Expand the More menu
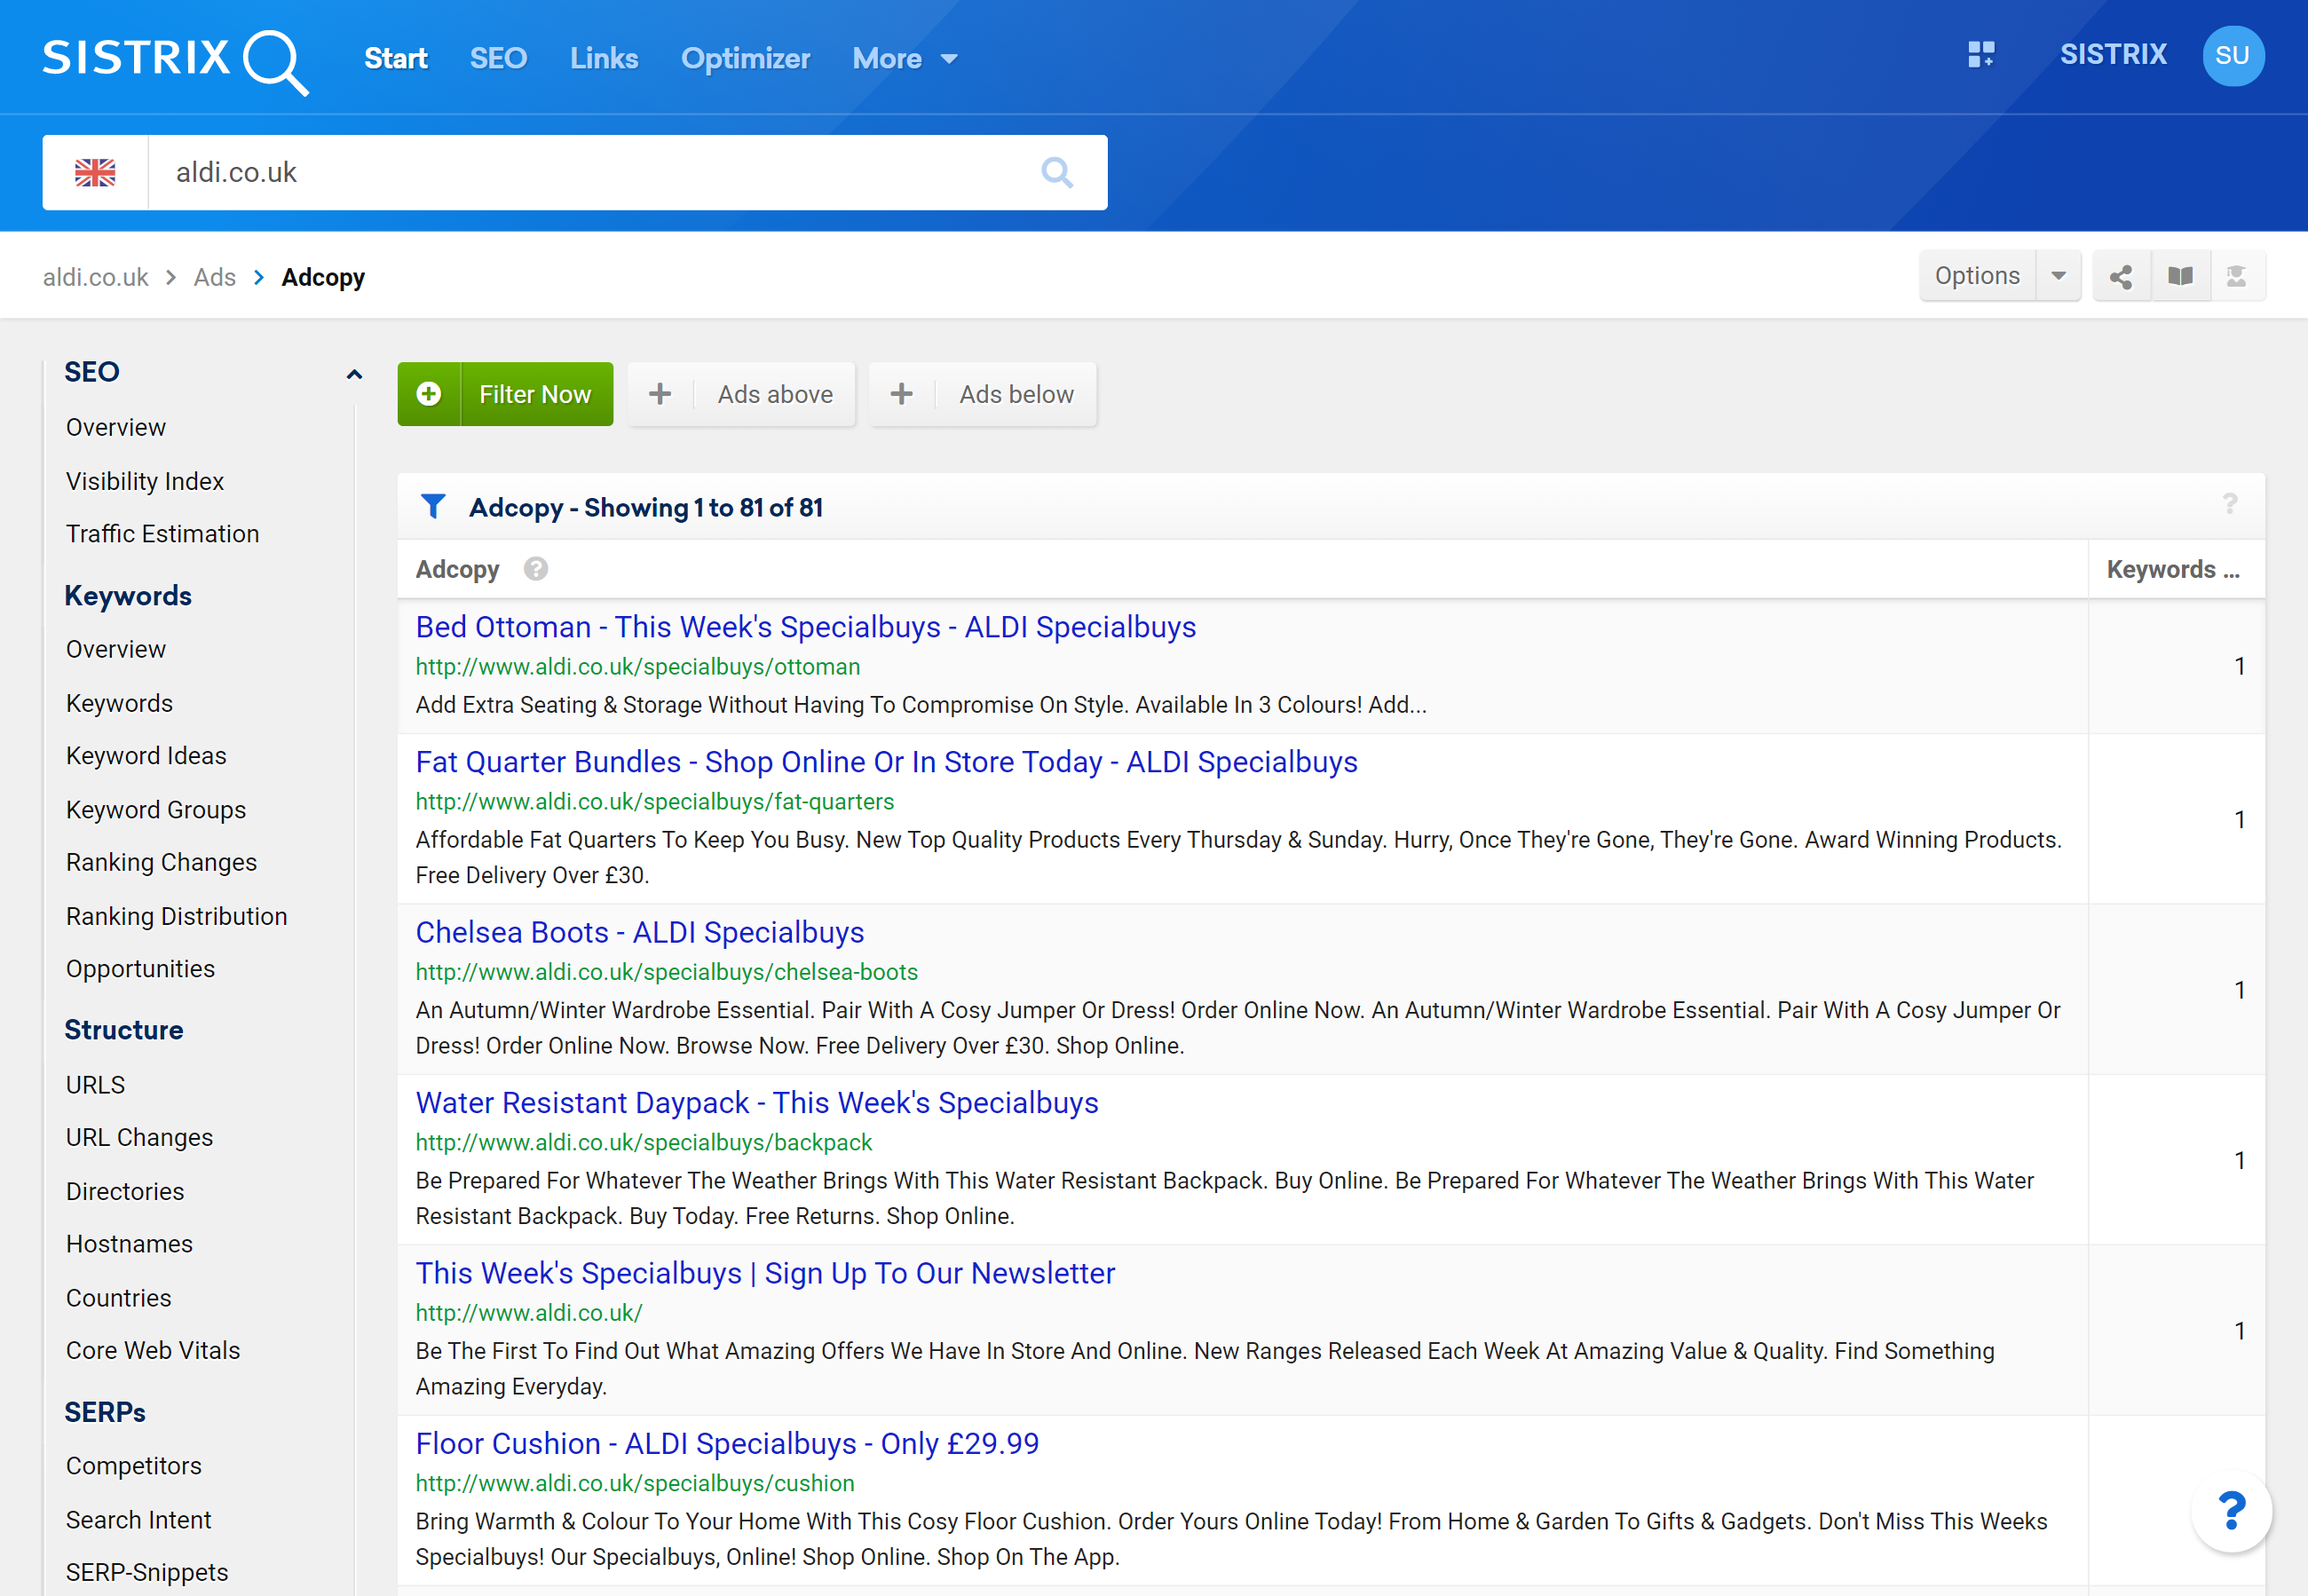Screen dimensions: 2308x1596 (x=905, y=59)
